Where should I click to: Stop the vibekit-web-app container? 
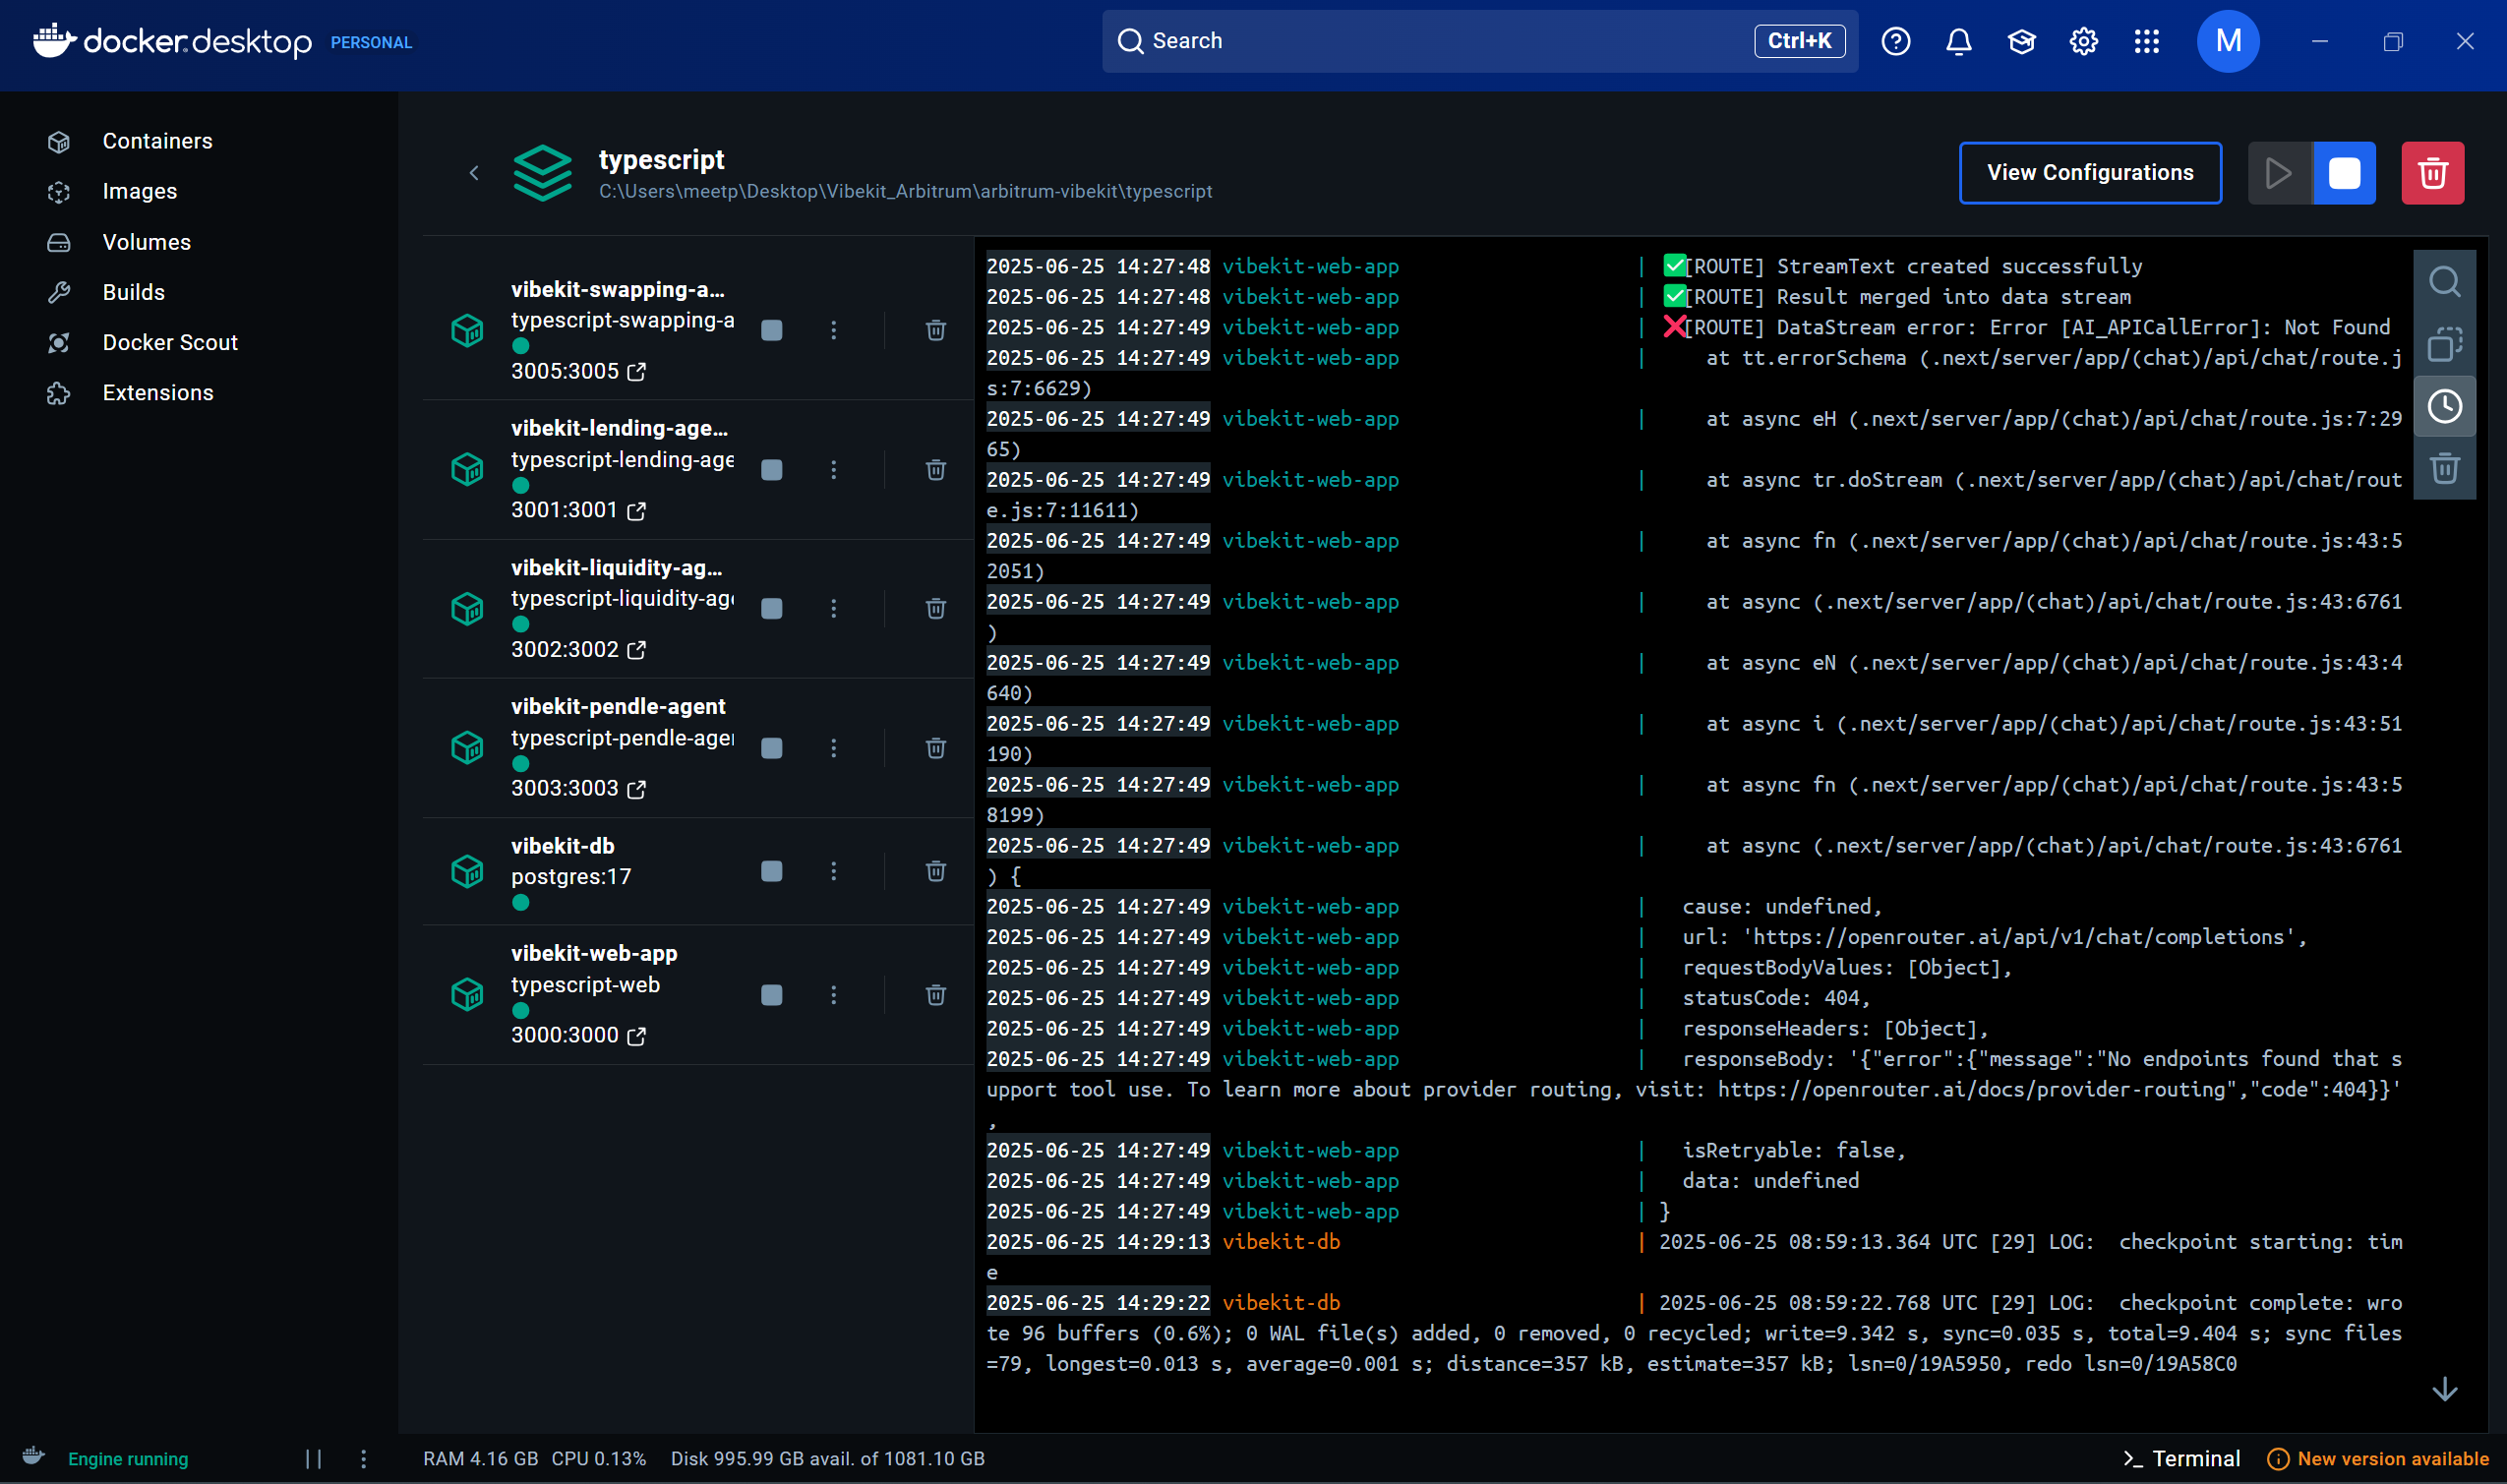pyautogui.click(x=771, y=995)
